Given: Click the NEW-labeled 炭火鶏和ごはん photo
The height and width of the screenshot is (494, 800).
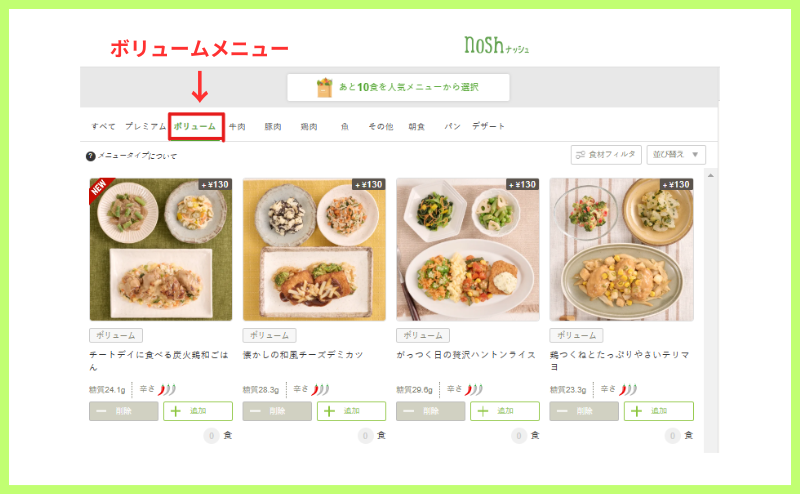Looking at the screenshot, I should (x=161, y=250).
